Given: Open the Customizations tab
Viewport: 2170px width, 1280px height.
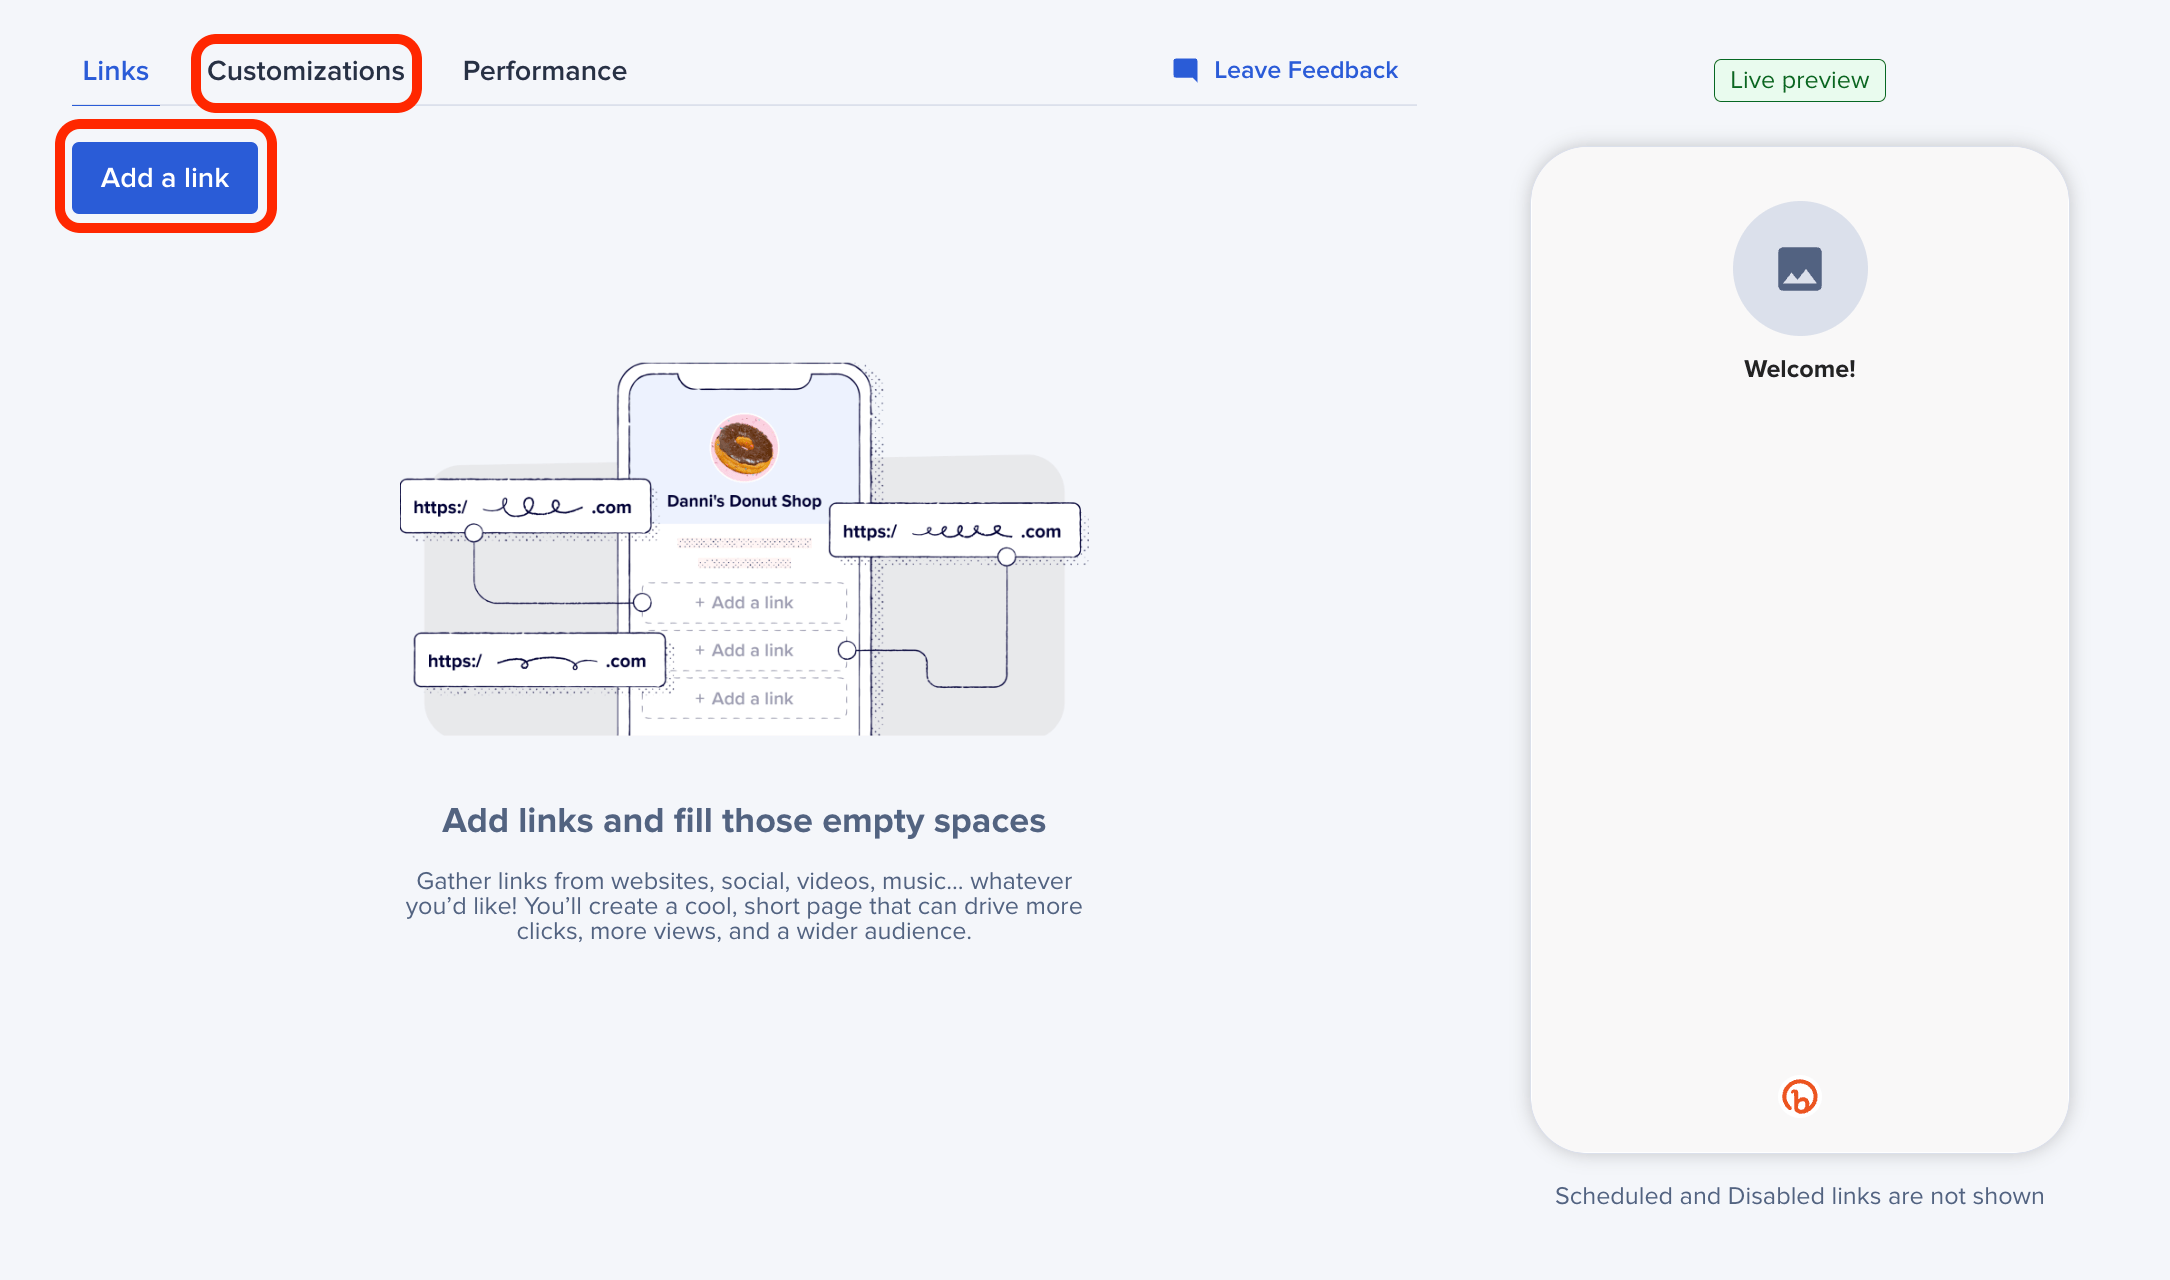Looking at the screenshot, I should (x=306, y=70).
